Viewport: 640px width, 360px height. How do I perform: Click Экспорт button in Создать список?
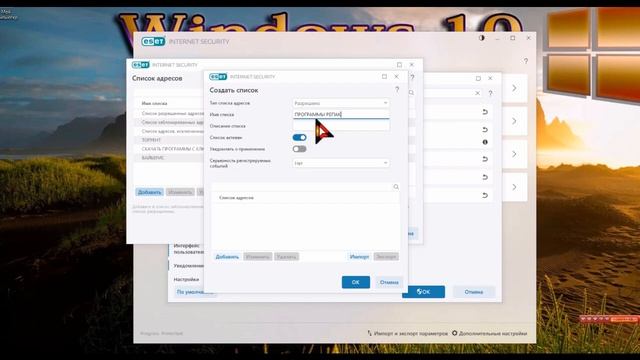pyautogui.click(x=386, y=257)
